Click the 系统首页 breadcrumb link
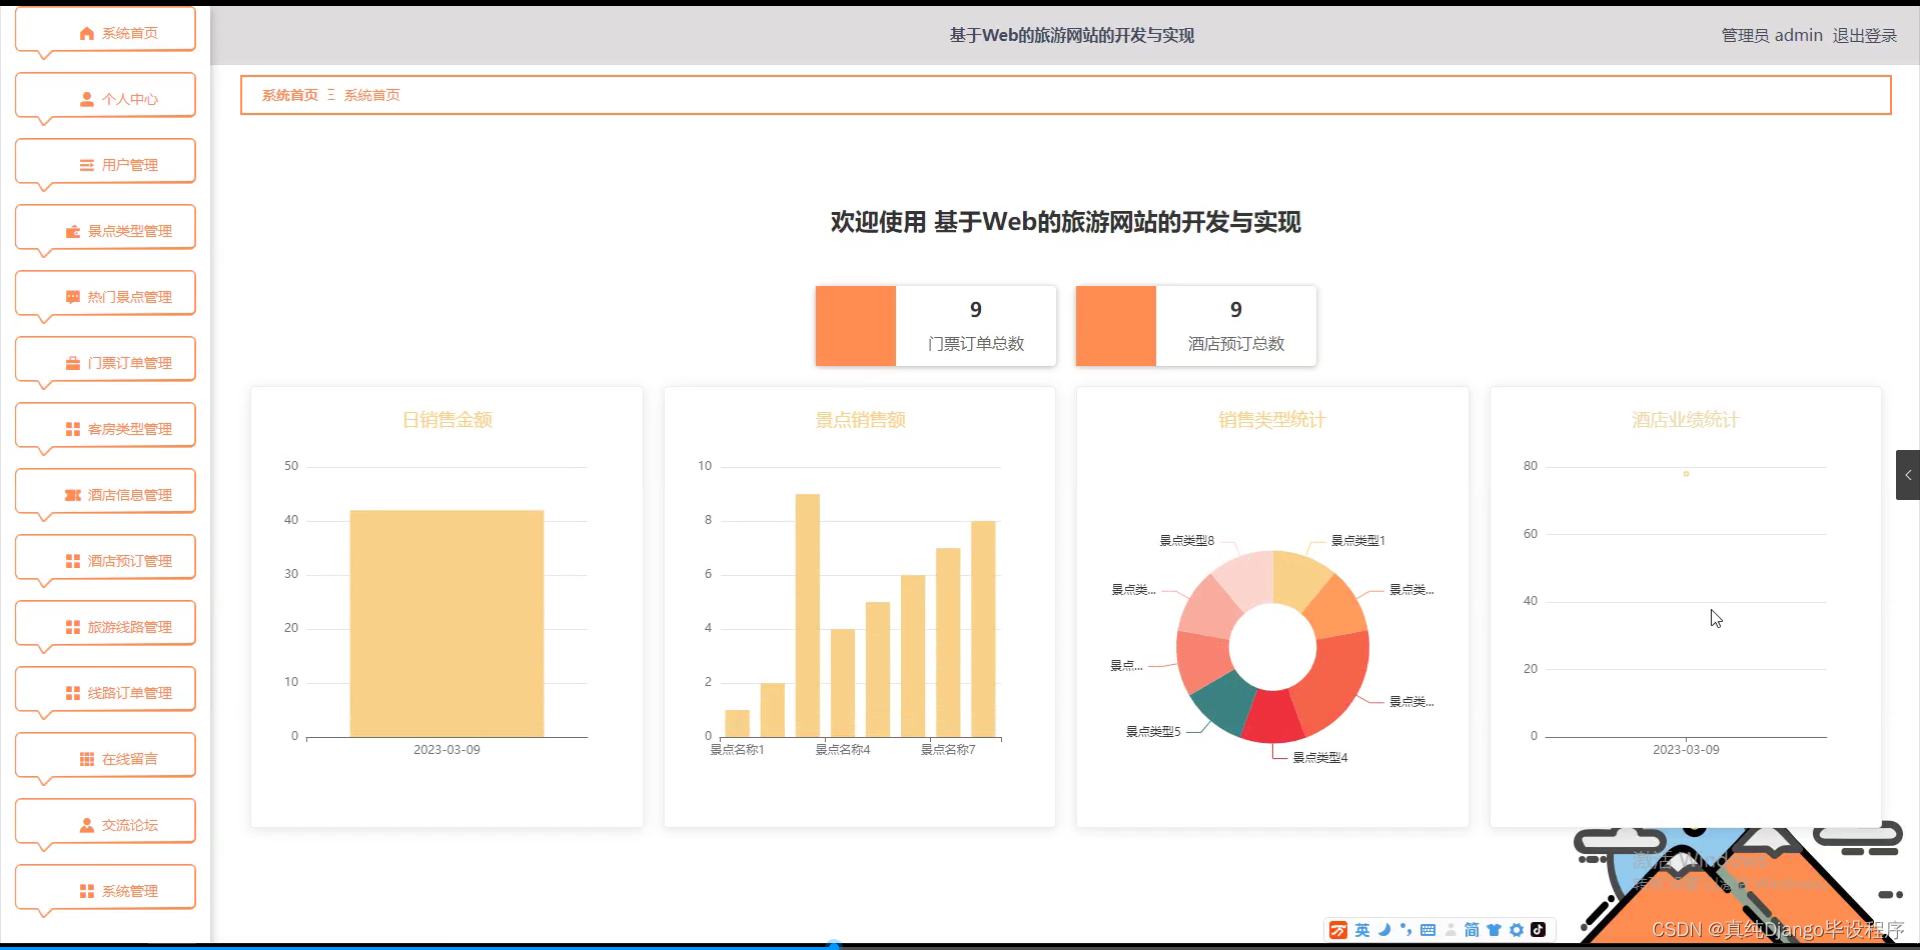 click(x=289, y=94)
